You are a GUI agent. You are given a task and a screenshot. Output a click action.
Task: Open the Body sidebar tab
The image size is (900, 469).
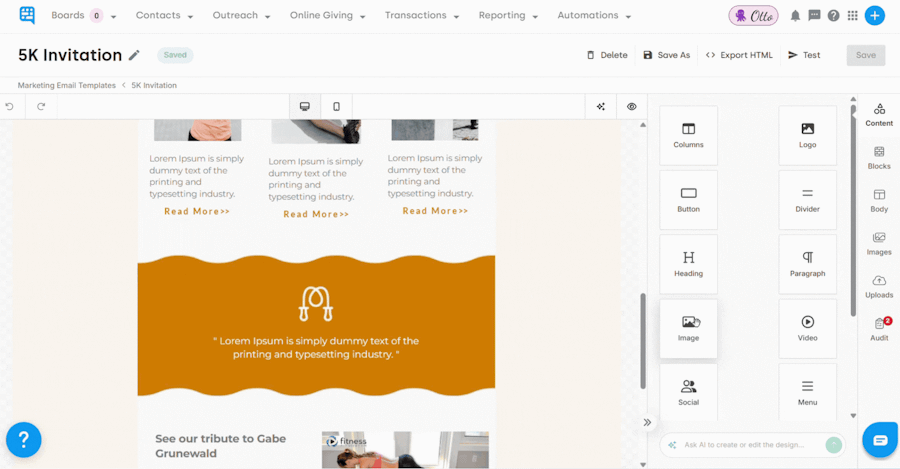[879, 201]
